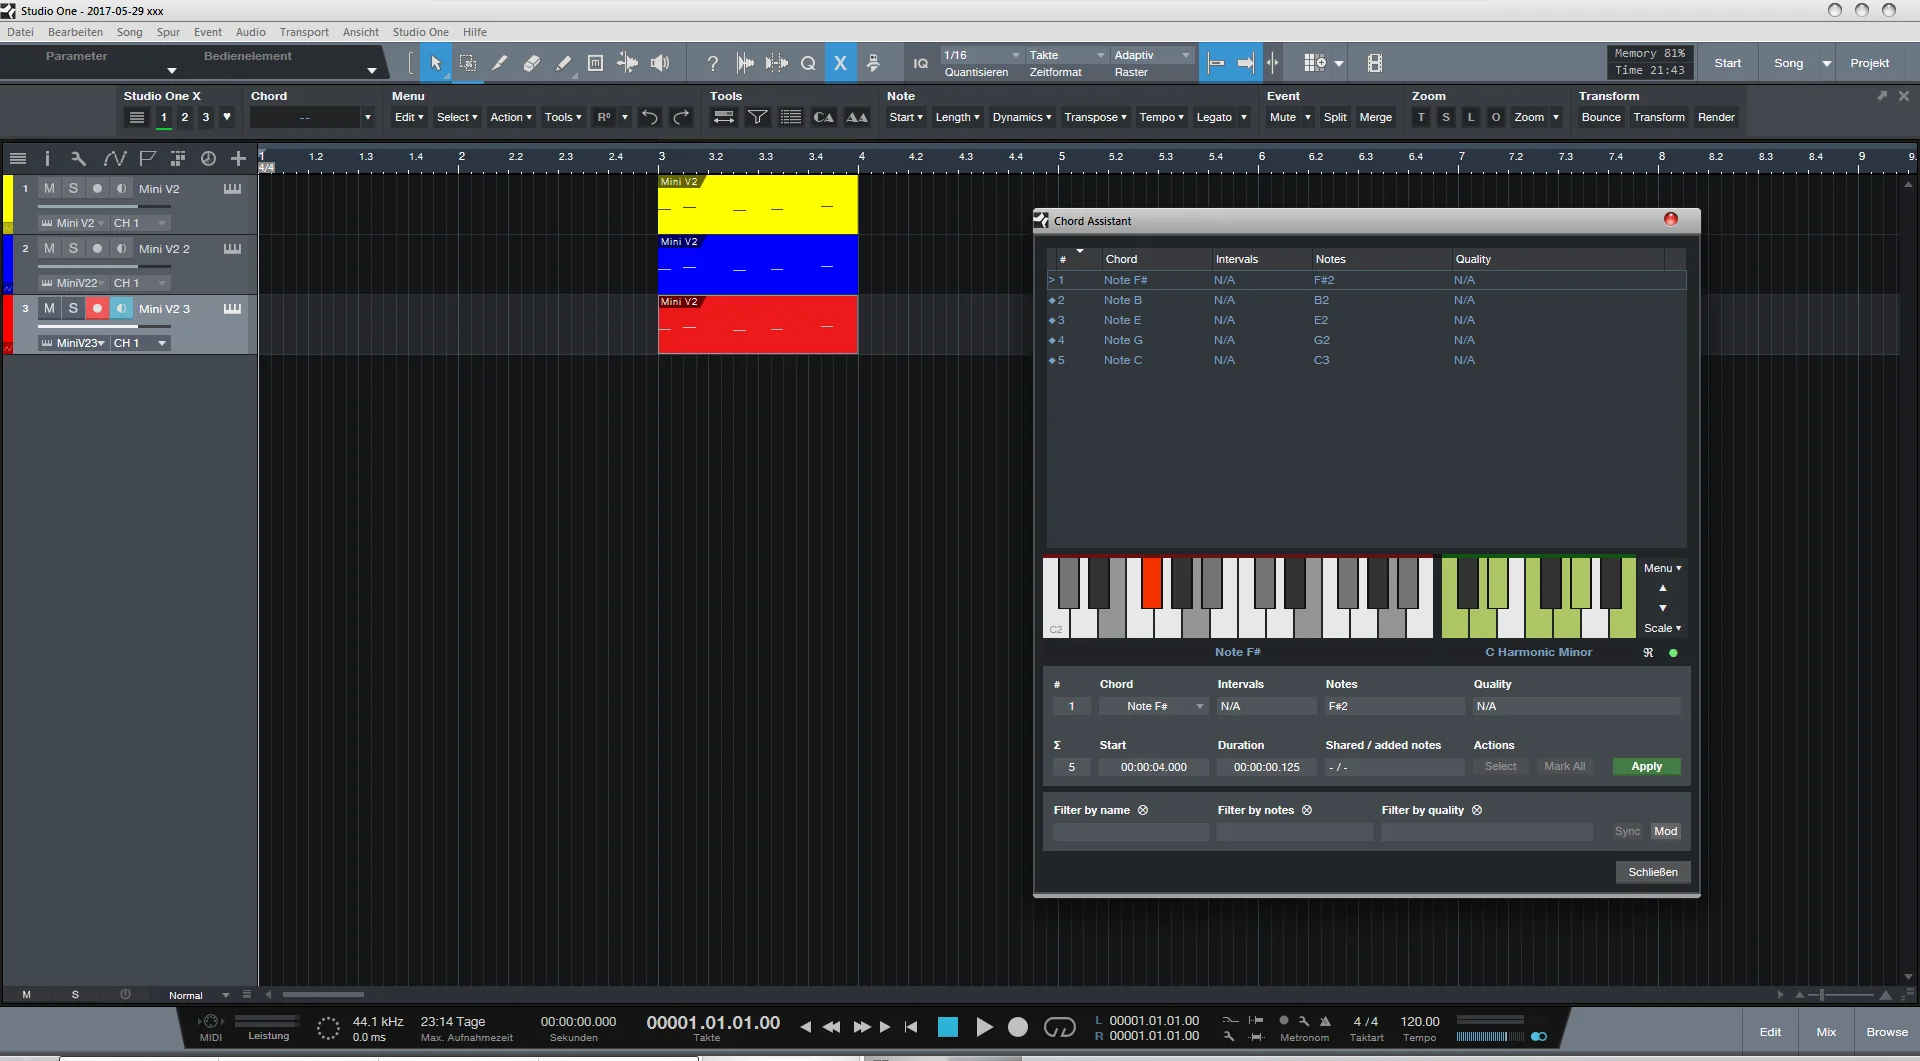Screen dimensions: 1920x1061
Task: Click the green Apply button
Action: pyautogui.click(x=1646, y=766)
